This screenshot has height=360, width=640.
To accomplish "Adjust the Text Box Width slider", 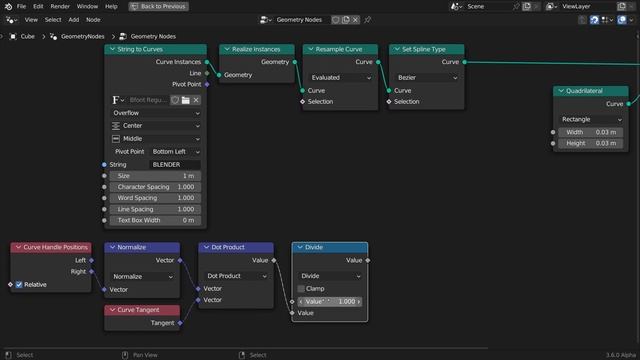I will click(156, 220).
